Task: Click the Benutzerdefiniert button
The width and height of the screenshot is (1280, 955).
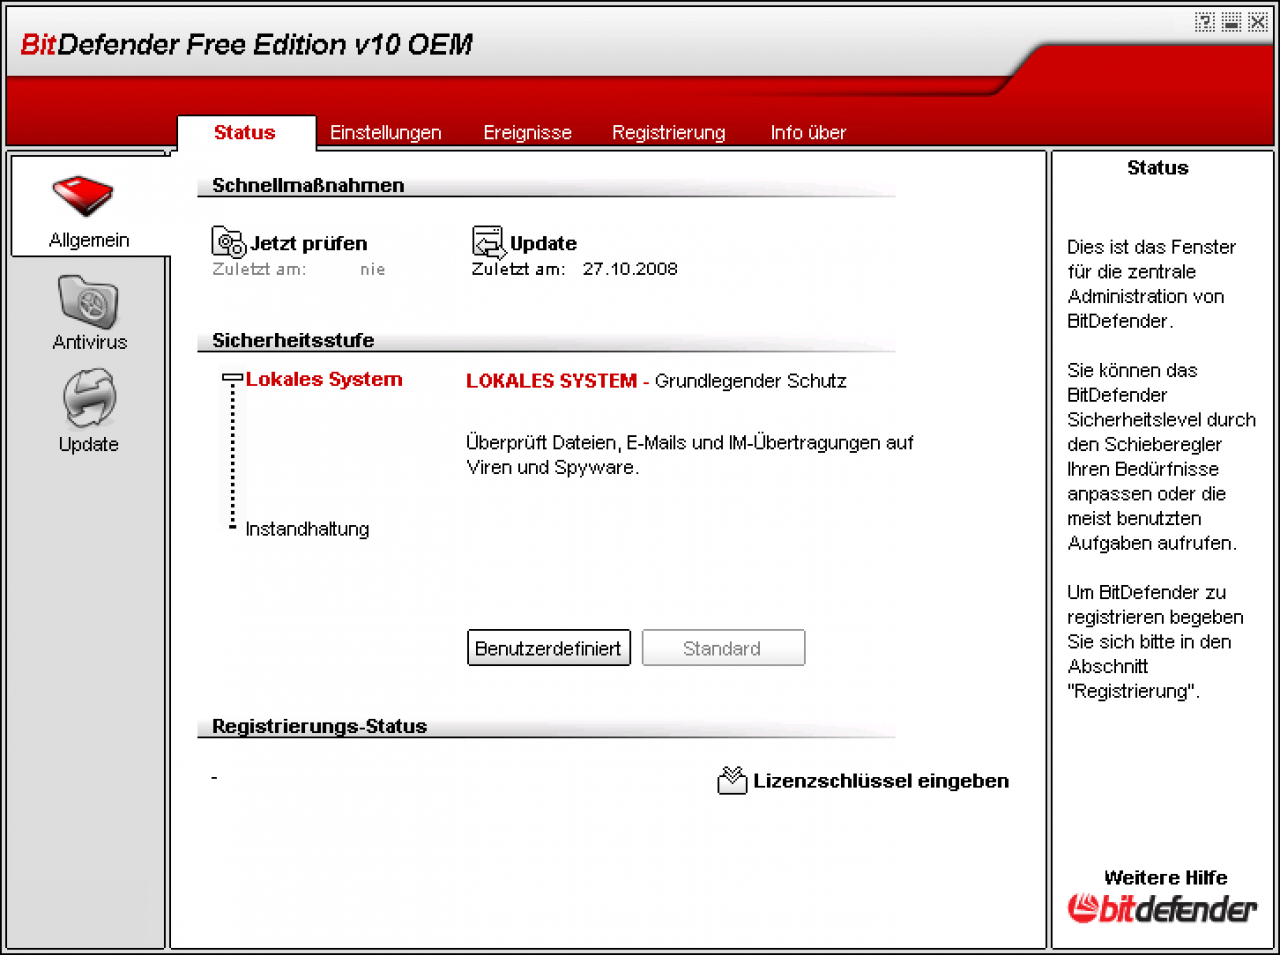Action: 549,648
